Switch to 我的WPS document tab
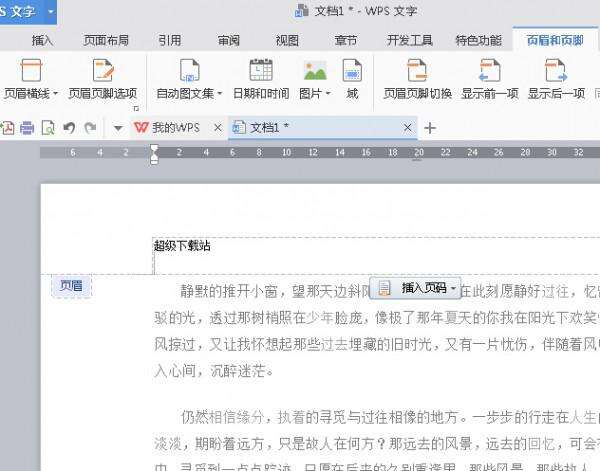This screenshot has height=471, width=600. tap(167, 127)
